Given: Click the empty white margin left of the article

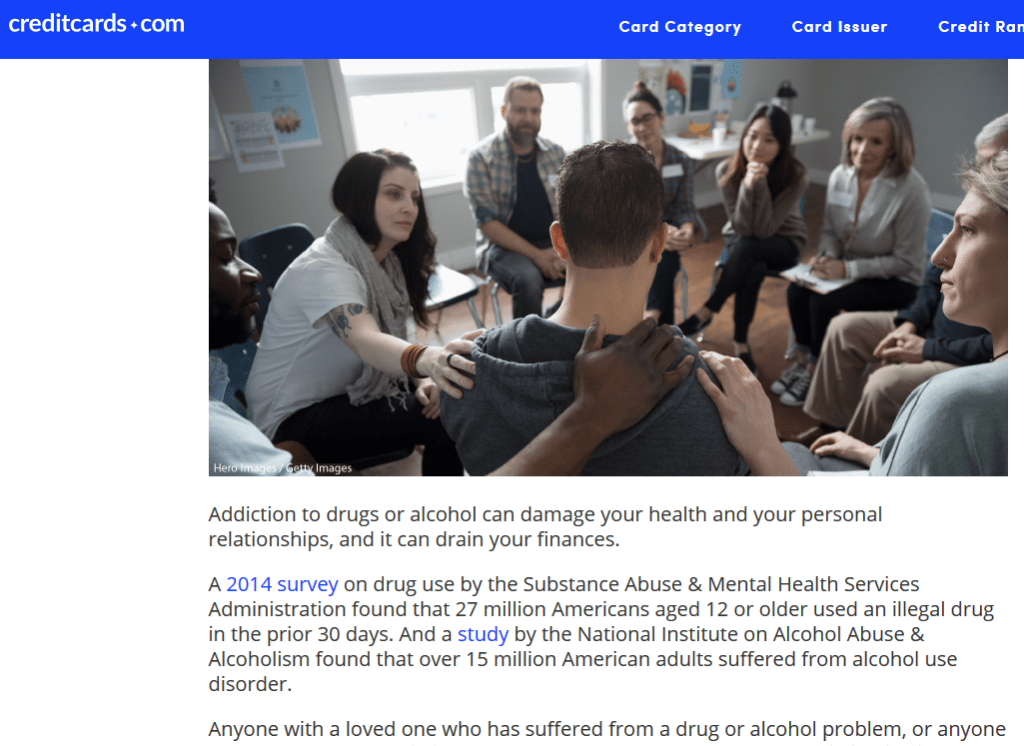Looking at the screenshot, I should [x=104, y=392].
